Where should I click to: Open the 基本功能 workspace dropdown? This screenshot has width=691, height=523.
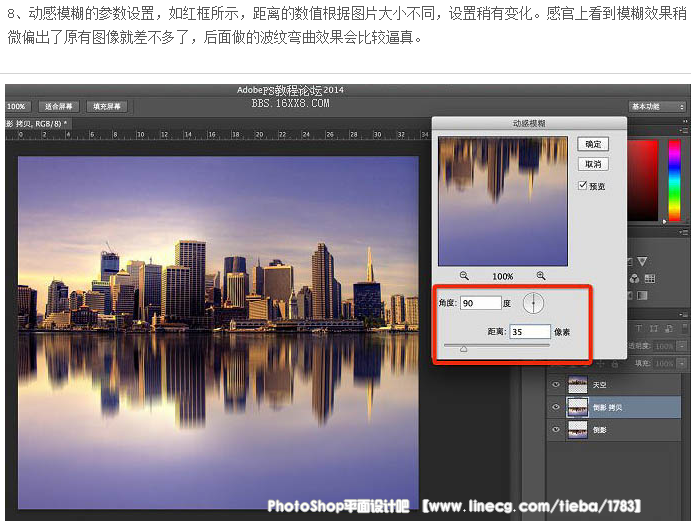click(x=657, y=107)
